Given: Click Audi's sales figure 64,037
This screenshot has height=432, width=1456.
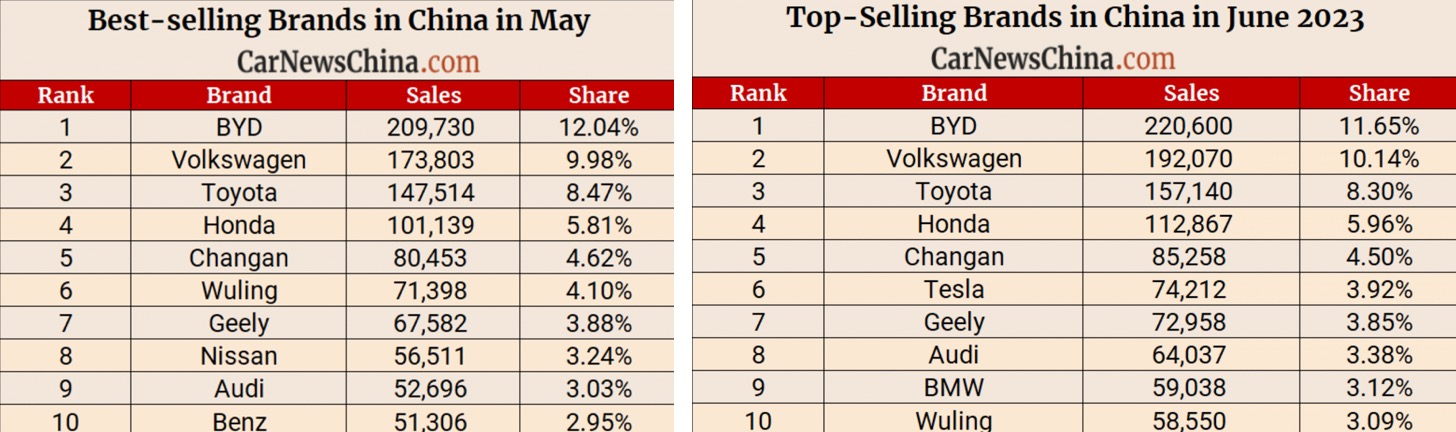Looking at the screenshot, I should point(1191,355).
